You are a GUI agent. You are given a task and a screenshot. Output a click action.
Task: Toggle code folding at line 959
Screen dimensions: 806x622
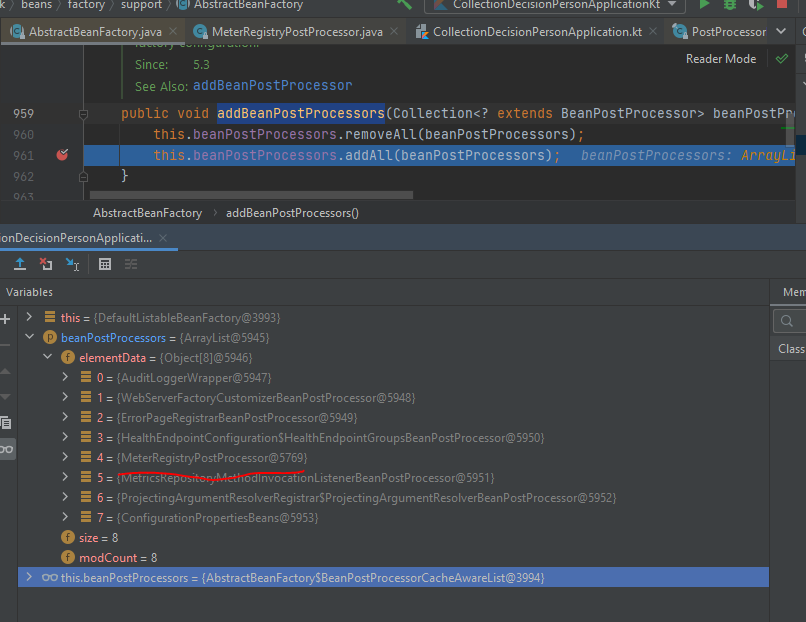pyautogui.click(x=83, y=114)
